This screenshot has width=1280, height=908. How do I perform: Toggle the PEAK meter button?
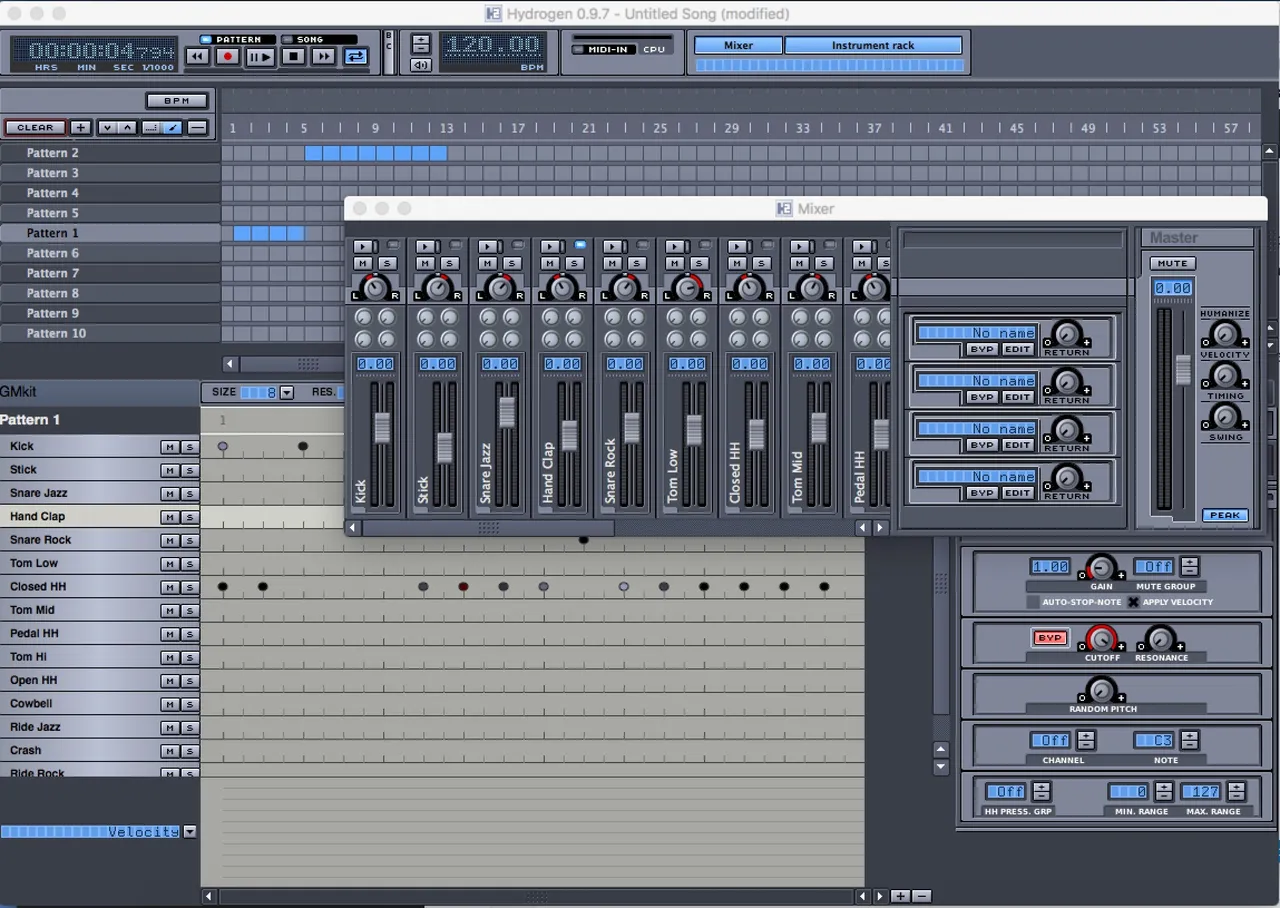(1225, 515)
